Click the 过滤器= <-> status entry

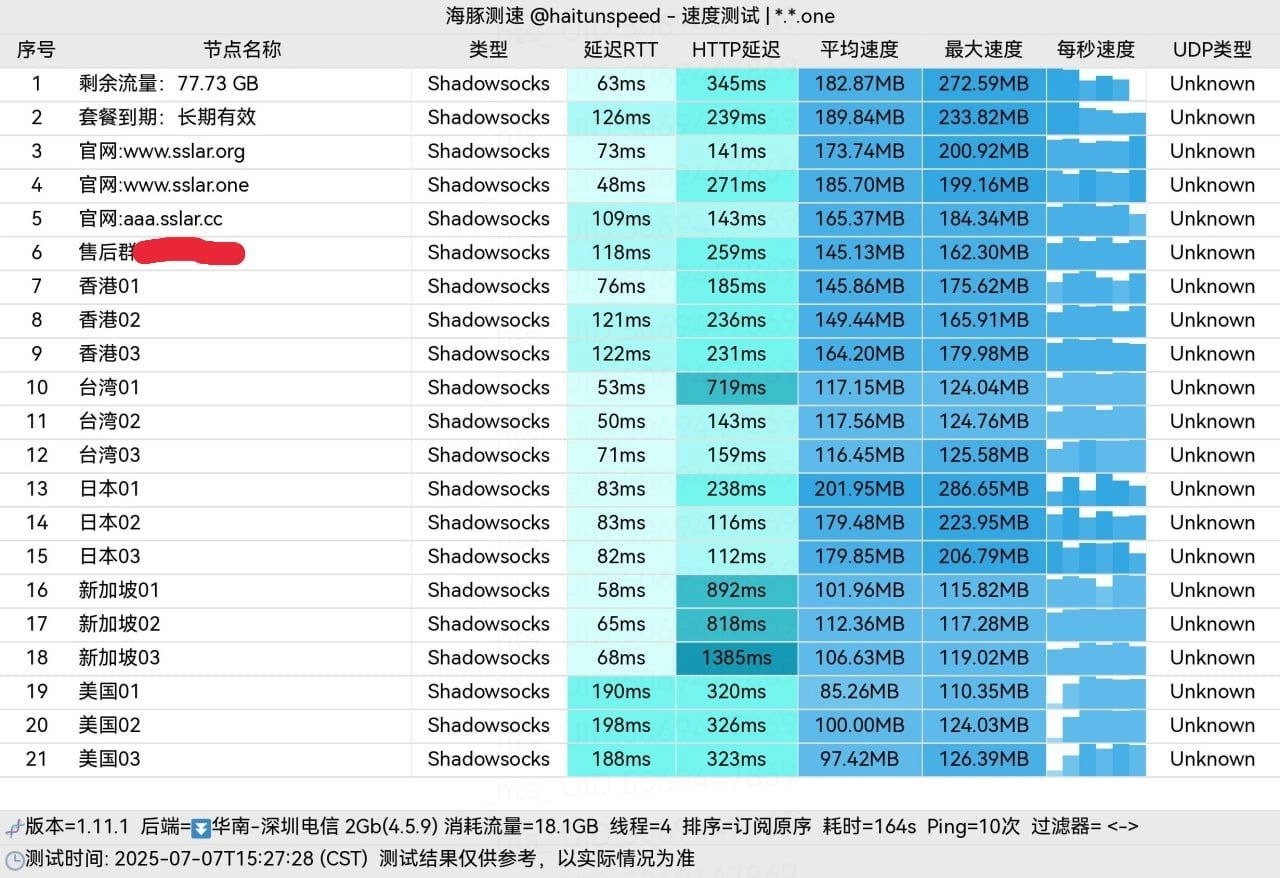coord(1084,828)
